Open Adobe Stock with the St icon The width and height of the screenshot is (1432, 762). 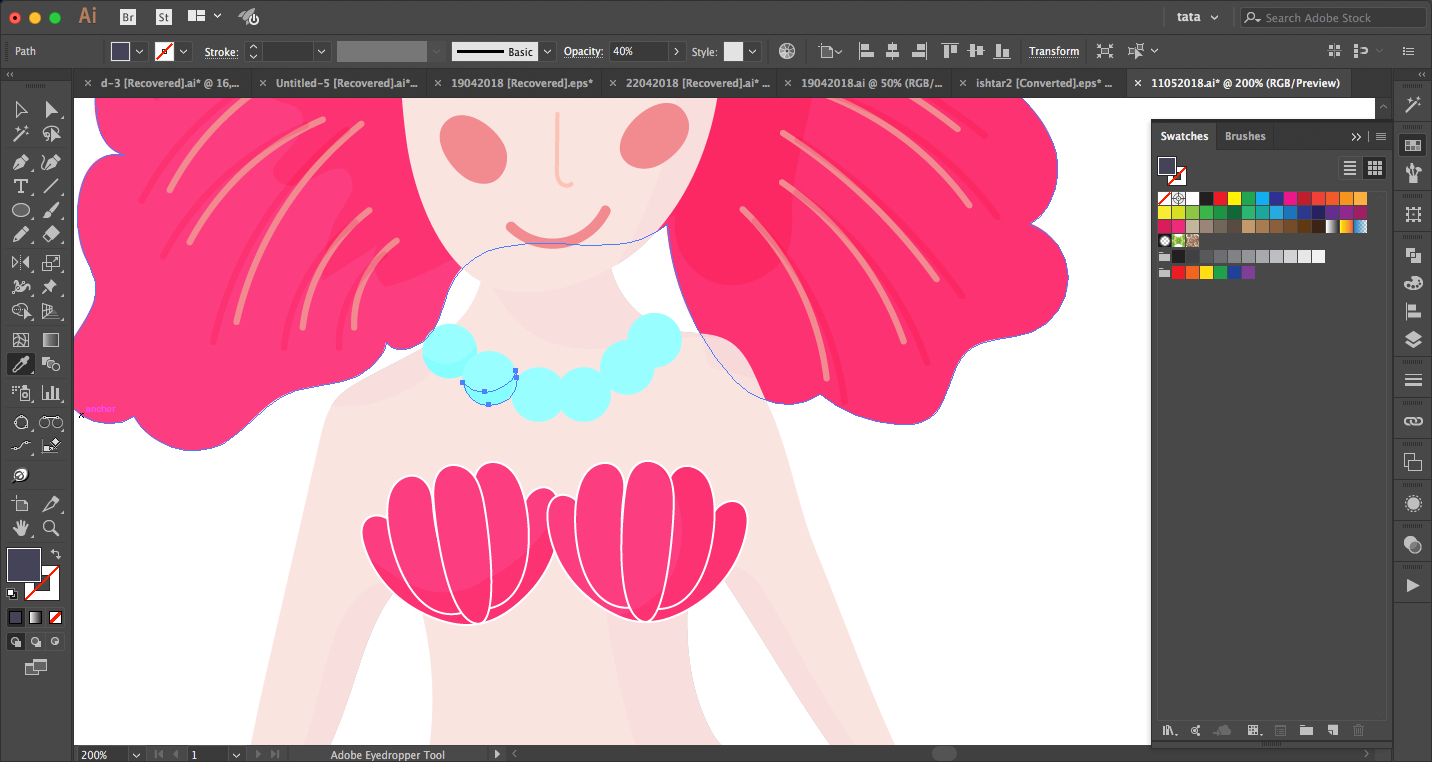tap(162, 17)
